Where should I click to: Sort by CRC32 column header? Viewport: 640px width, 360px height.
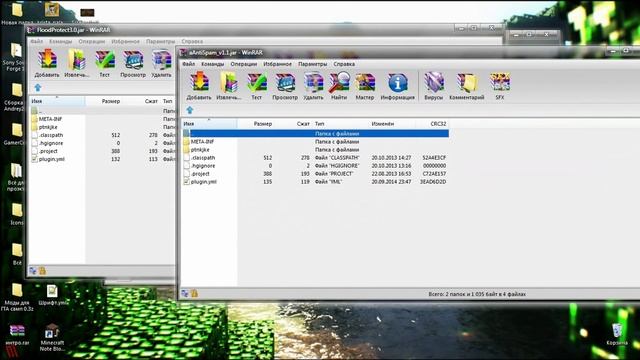click(x=438, y=124)
